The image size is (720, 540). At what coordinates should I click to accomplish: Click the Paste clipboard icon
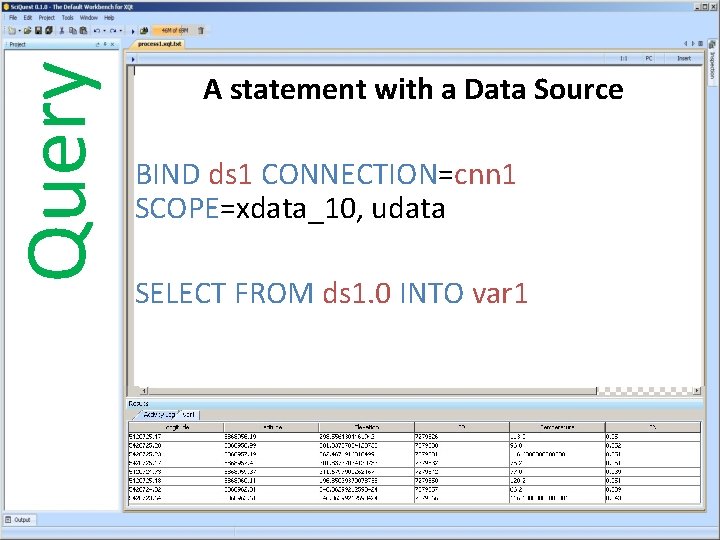pos(83,31)
